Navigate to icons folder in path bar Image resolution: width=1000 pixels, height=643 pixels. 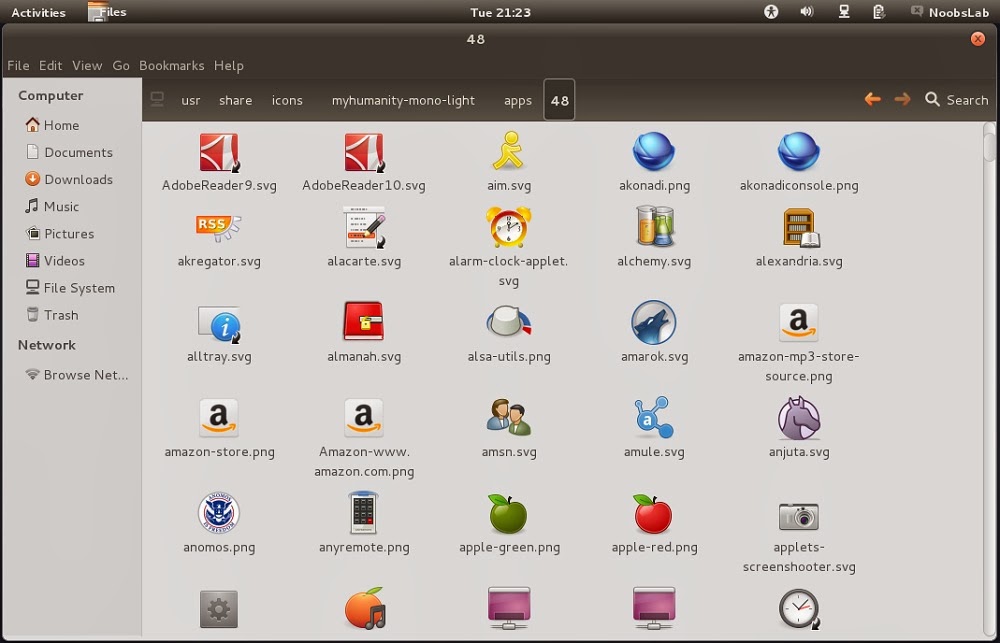tap(287, 100)
